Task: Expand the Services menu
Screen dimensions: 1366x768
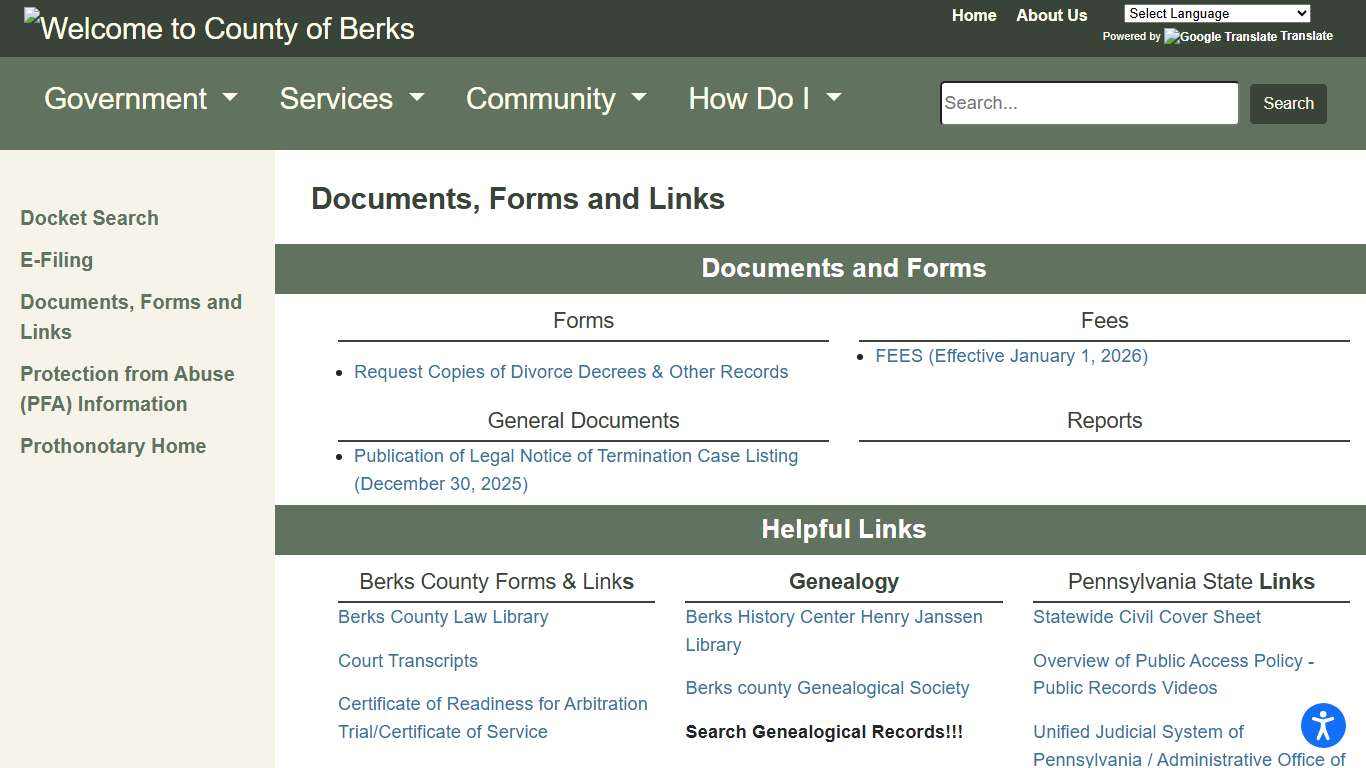Action: (351, 98)
